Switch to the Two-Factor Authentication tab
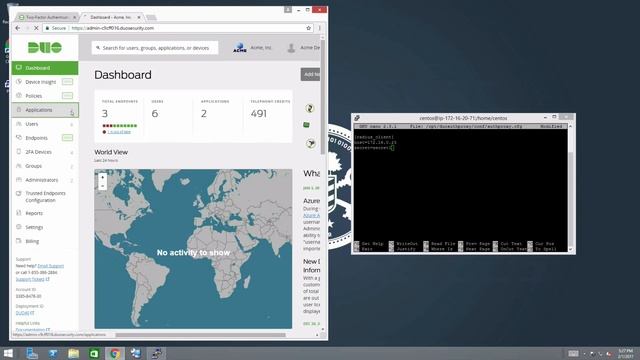The width and height of the screenshot is (640, 360). tap(47, 17)
